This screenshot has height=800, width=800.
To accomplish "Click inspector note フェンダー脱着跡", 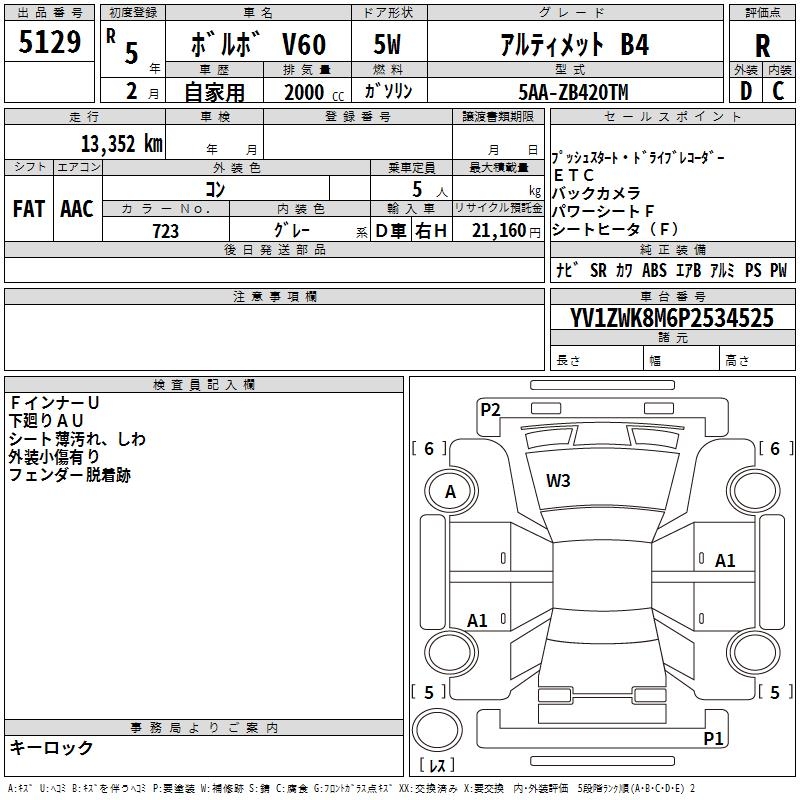I will pos(69,475).
